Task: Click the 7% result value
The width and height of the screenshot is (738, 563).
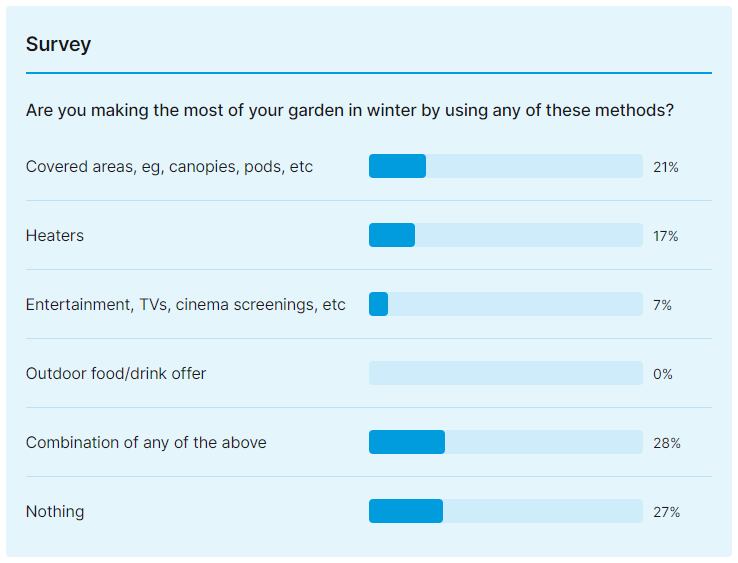Action: pyautogui.click(x=662, y=305)
